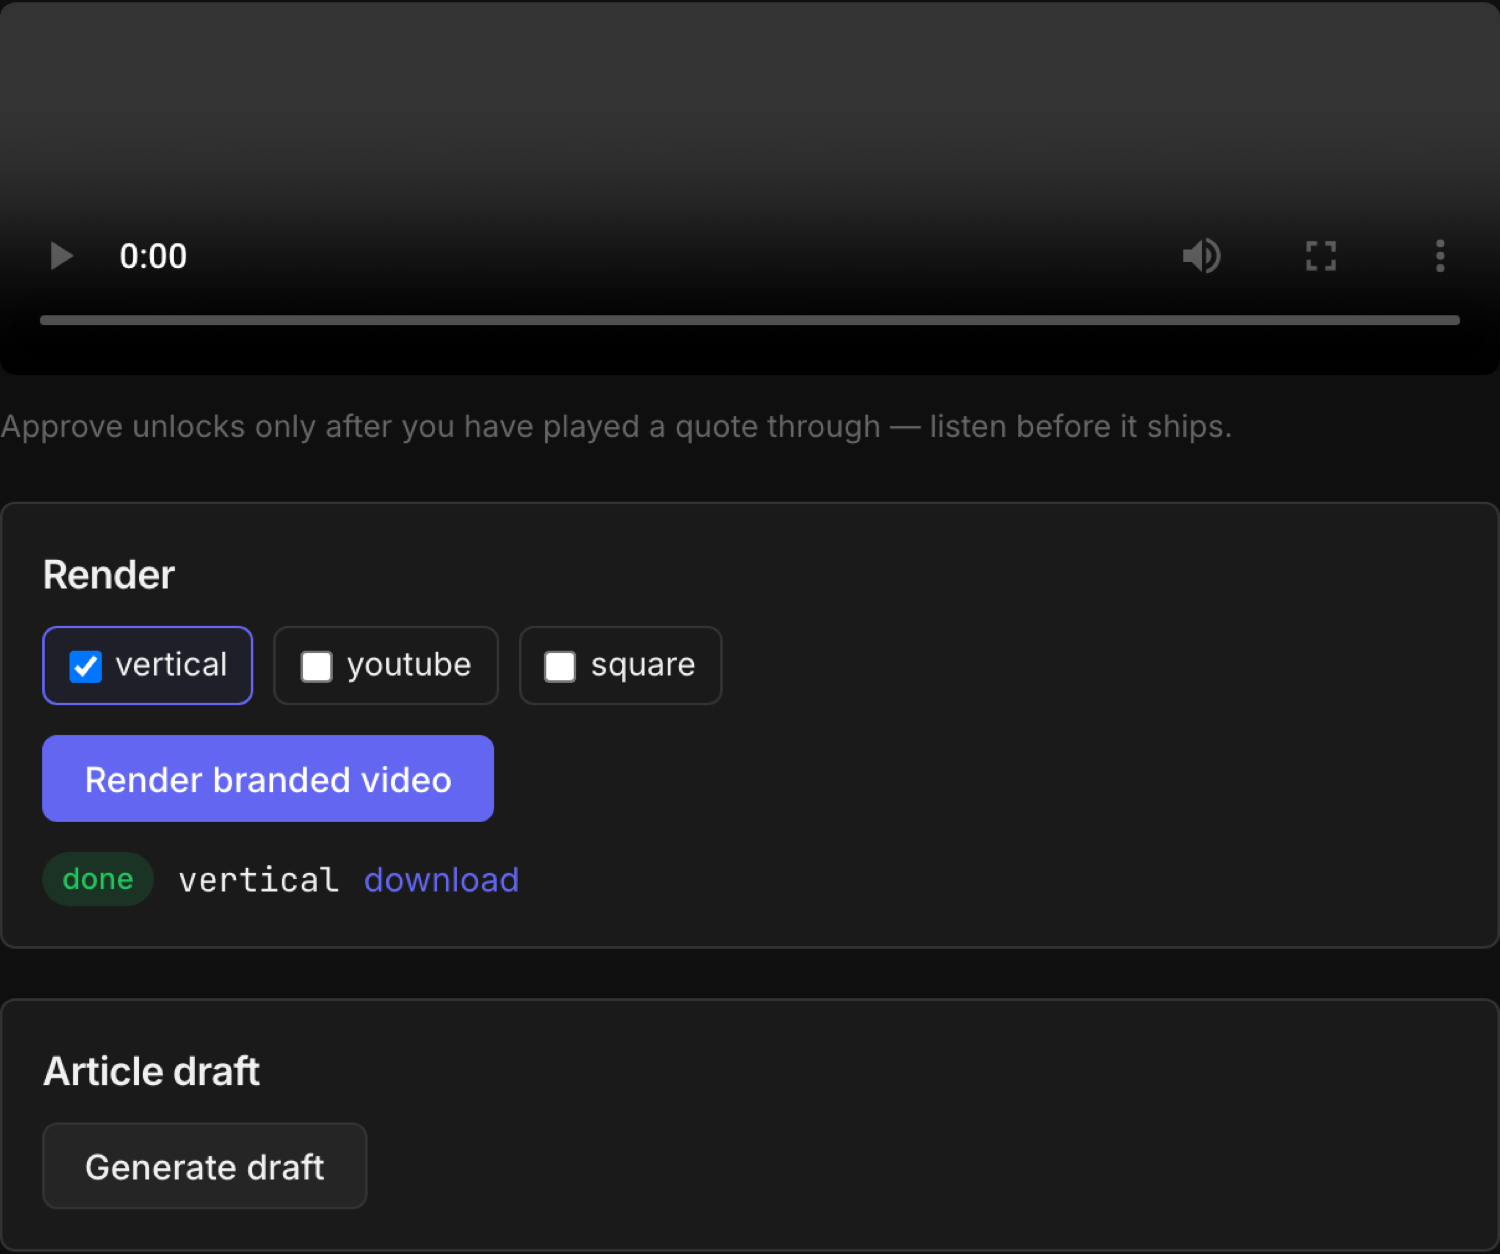This screenshot has width=1500, height=1254.
Task: Click the Article draft heading
Action: point(152,1071)
